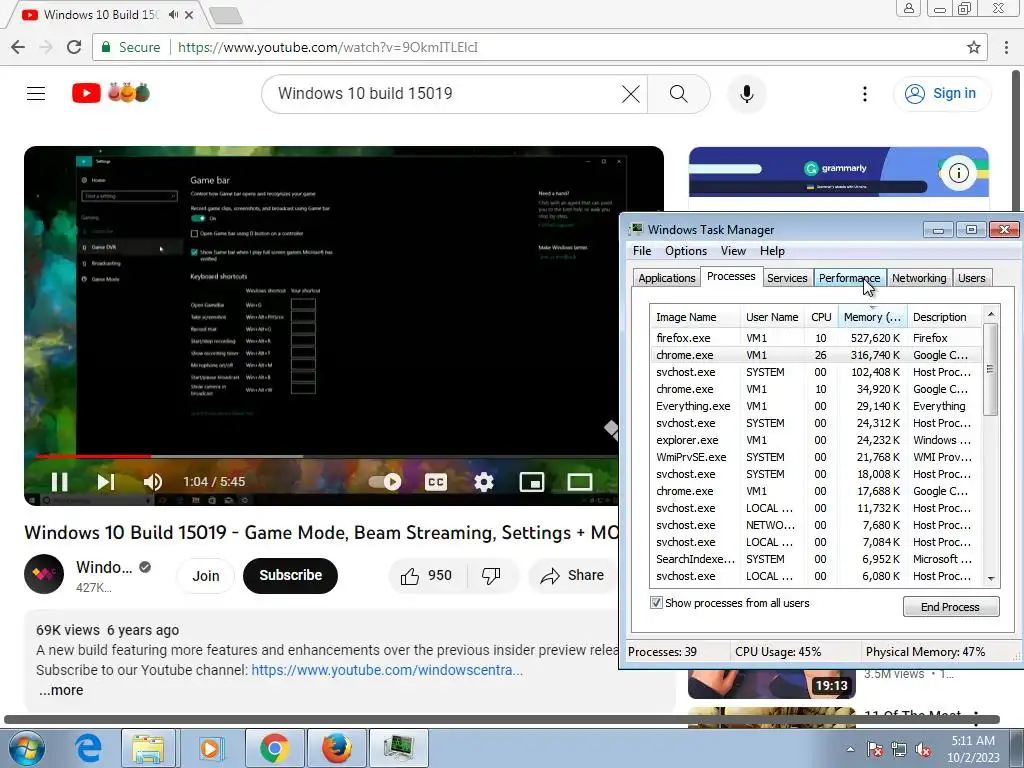Pause the YouTube video
The height and width of the screenshot is (768, 1024).
[59, 482]
